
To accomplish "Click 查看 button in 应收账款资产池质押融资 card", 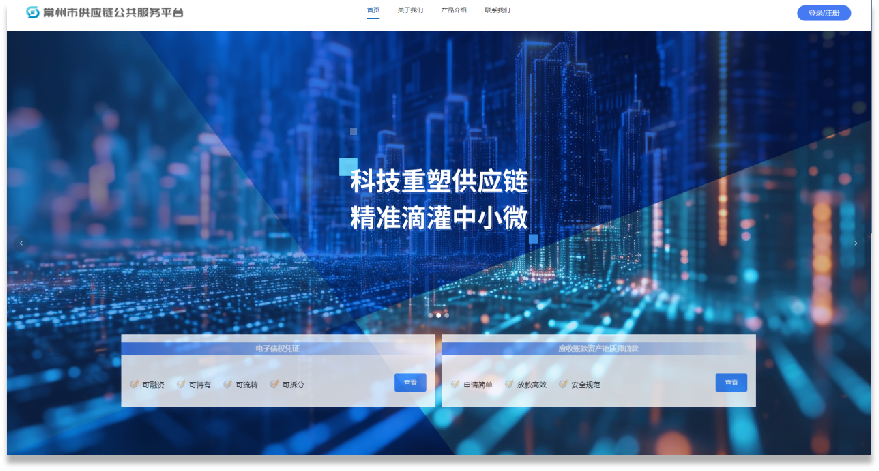I will click(x=731, y=382).
